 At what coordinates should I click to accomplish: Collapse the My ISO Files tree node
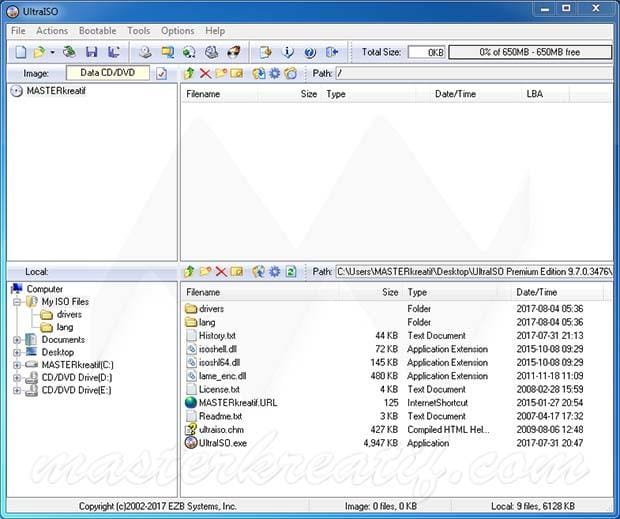click(17, 302)
